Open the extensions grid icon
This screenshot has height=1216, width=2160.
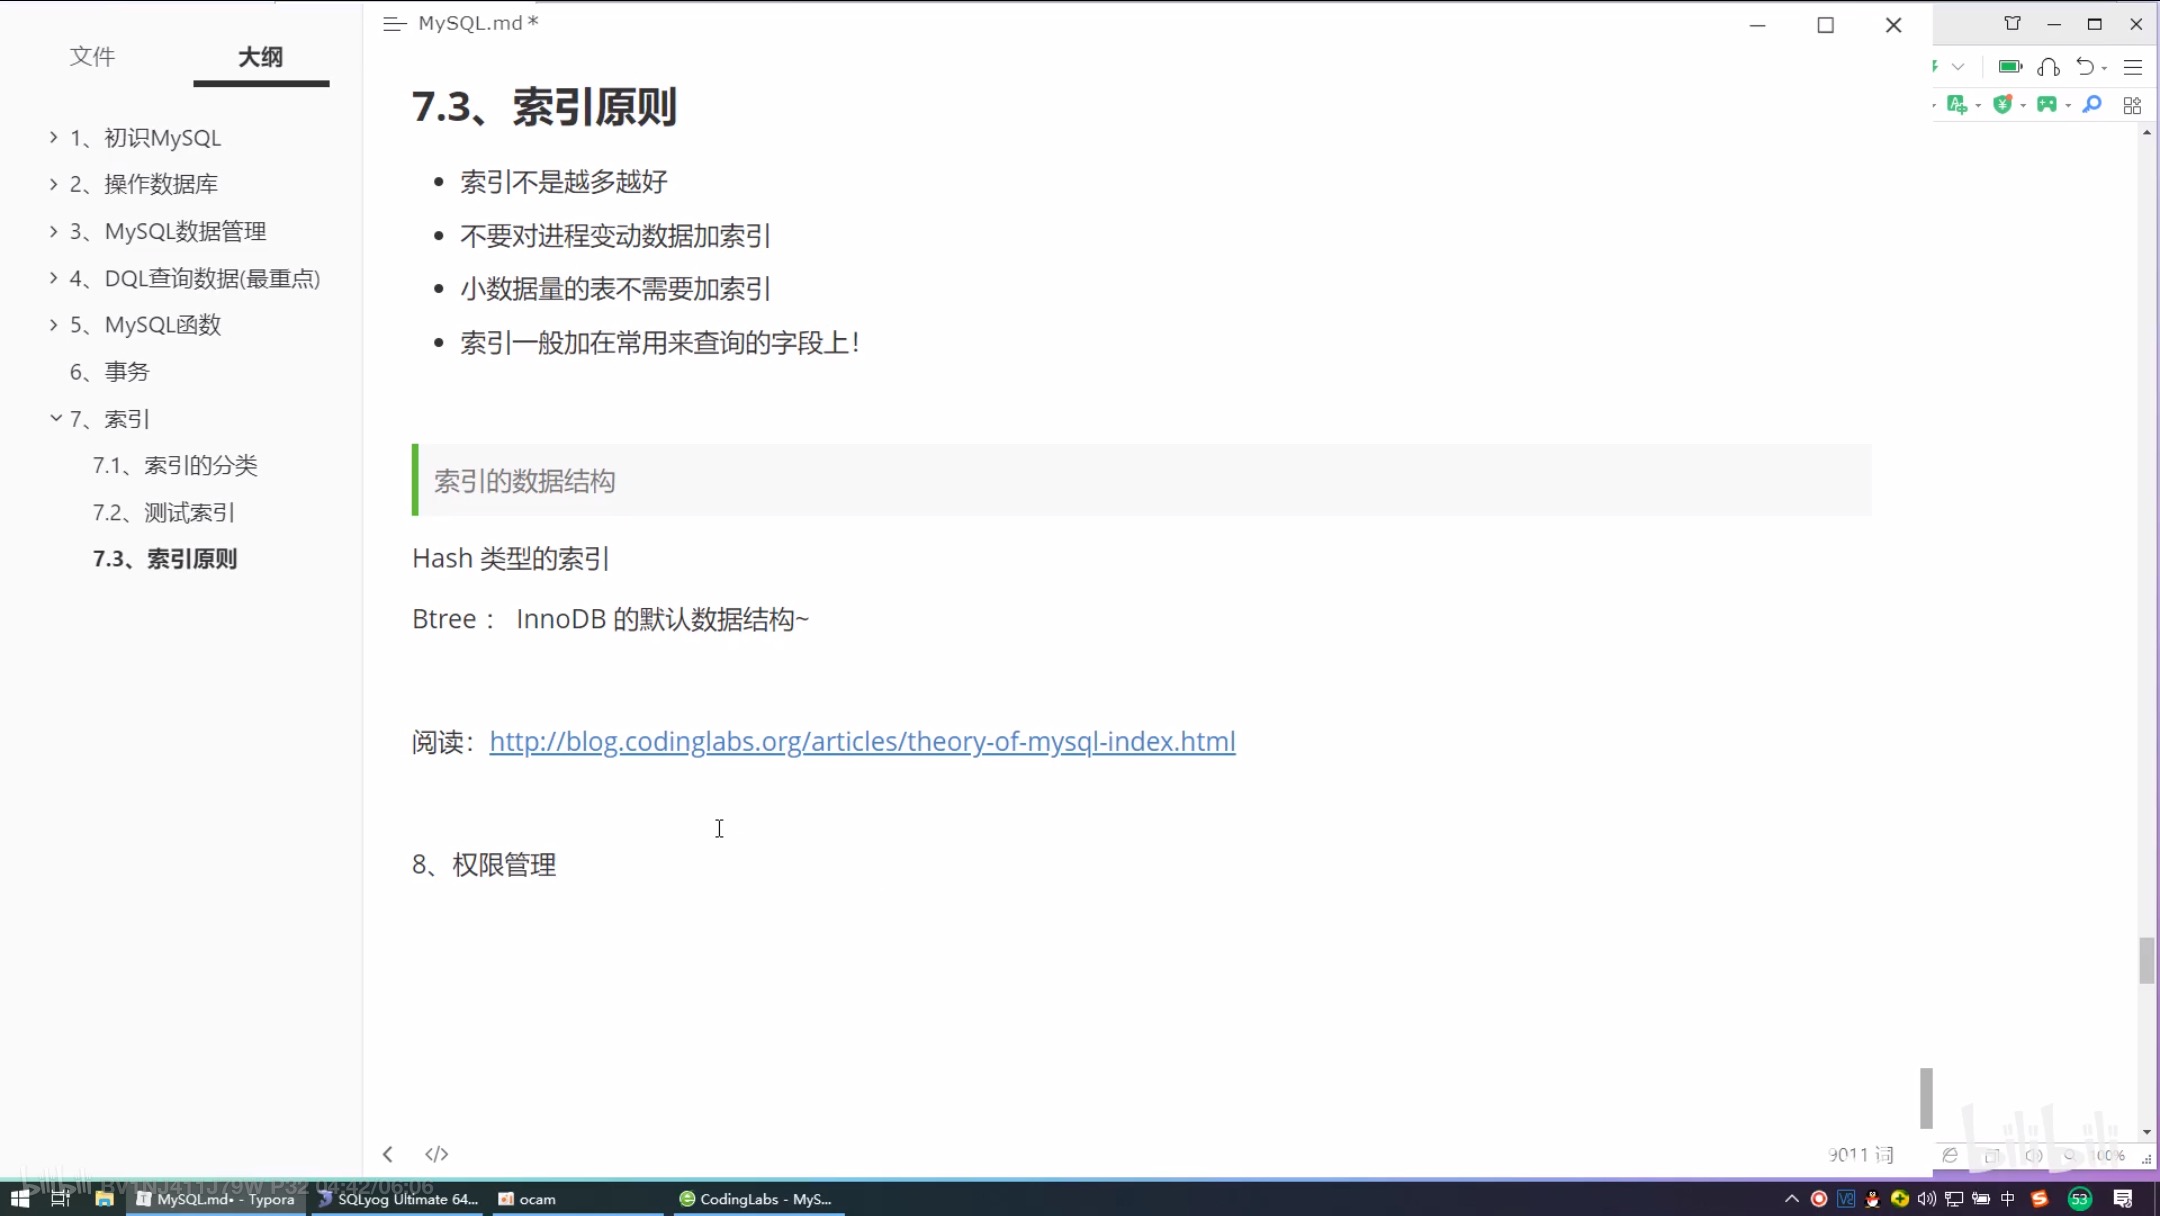[x=2132, y=105]
